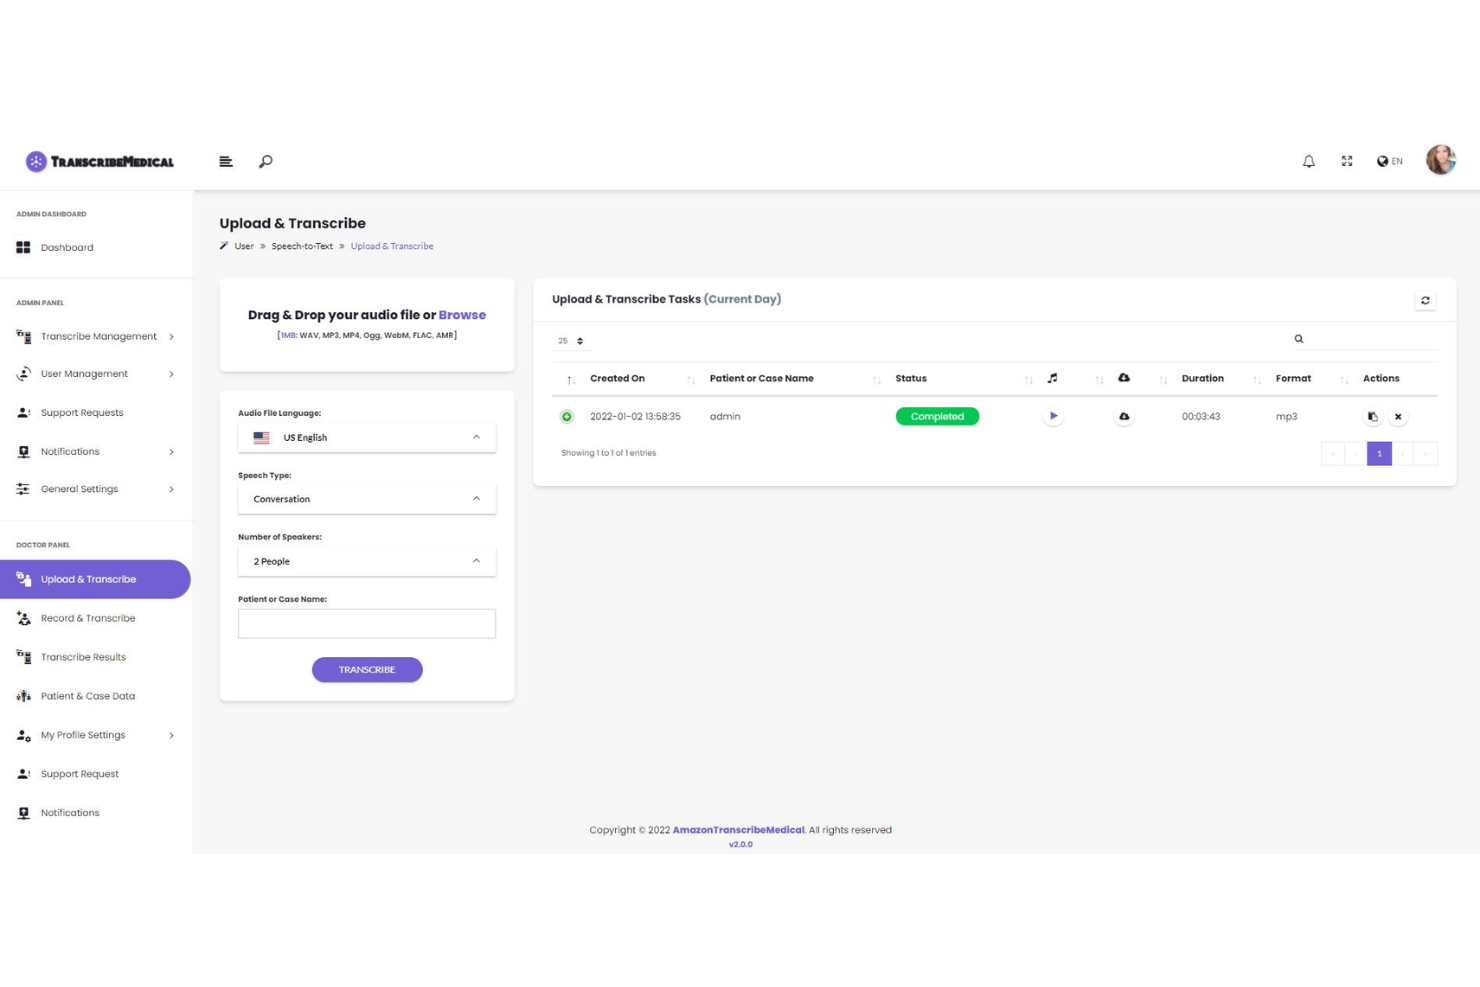1480x987 pixels.
Task: Click the Completed status badge
Action: [937, 416]
